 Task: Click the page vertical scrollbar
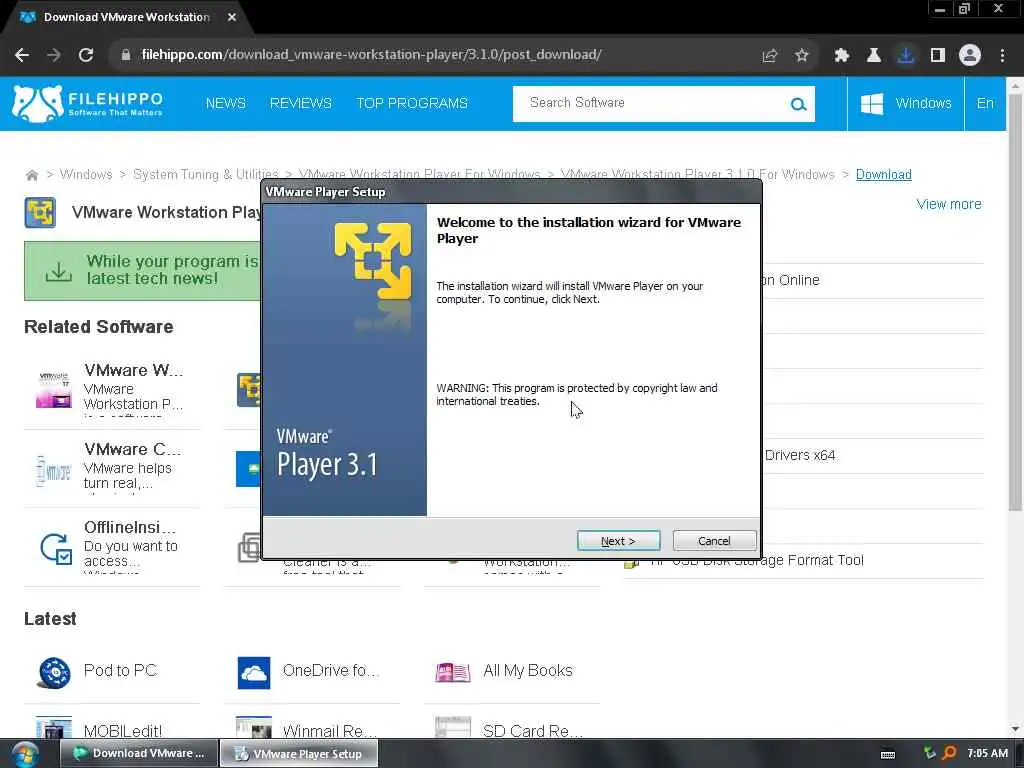coord(1015,300)
